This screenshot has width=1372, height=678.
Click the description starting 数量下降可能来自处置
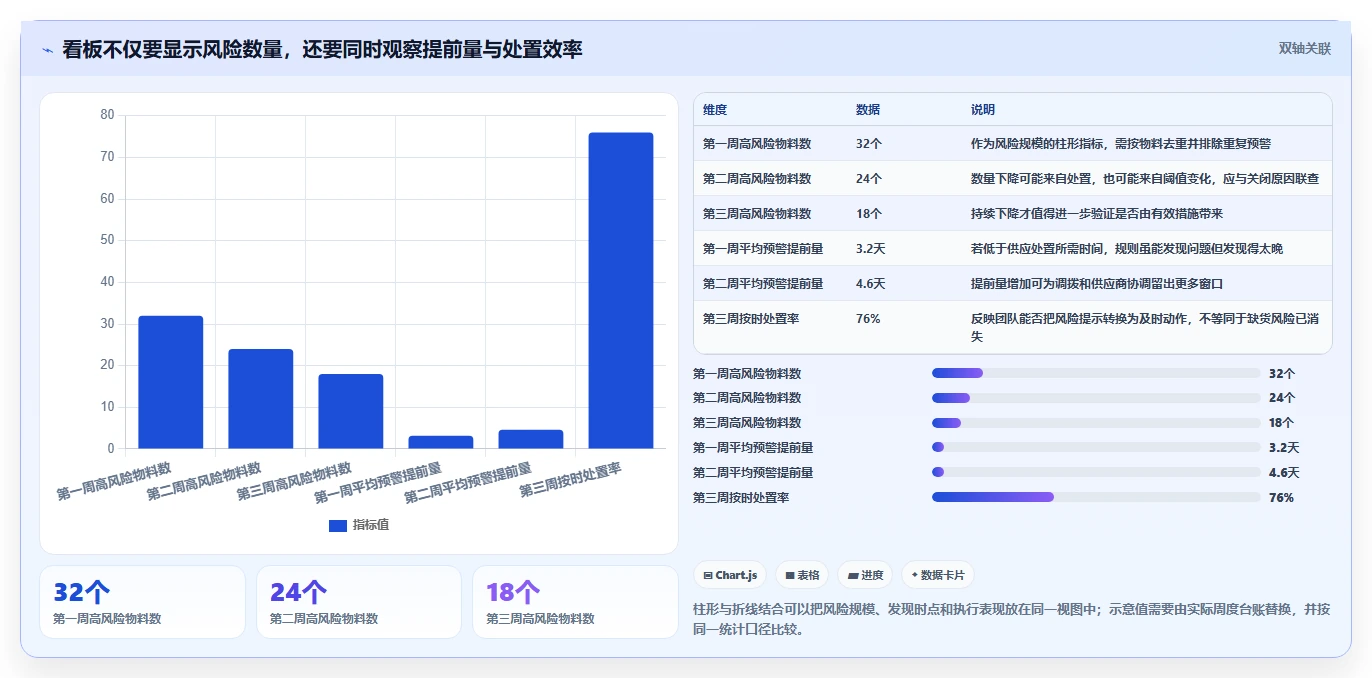(1145, 179)
